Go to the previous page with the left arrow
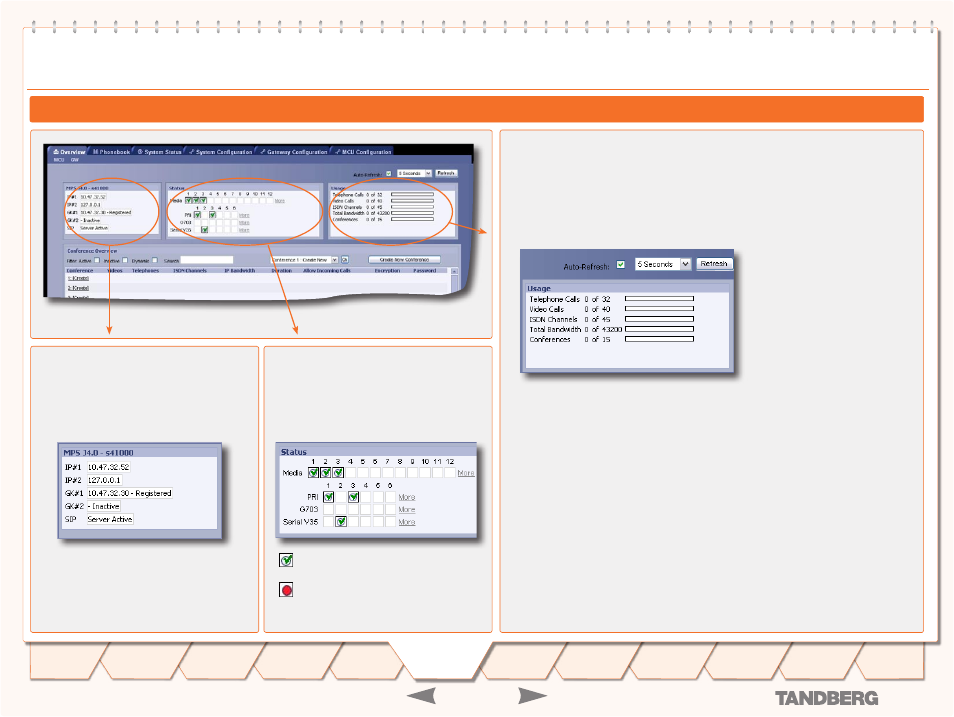This screenshot has width=954, height=717. (x=421, y=696)
